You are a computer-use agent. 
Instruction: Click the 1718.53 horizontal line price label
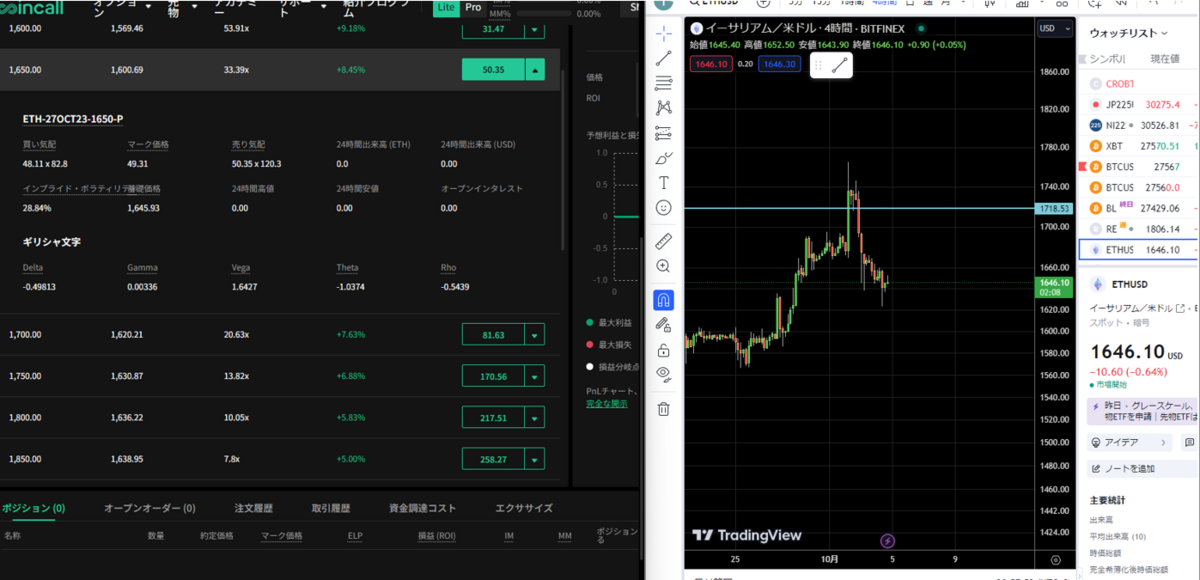(x=1054, y=208)
